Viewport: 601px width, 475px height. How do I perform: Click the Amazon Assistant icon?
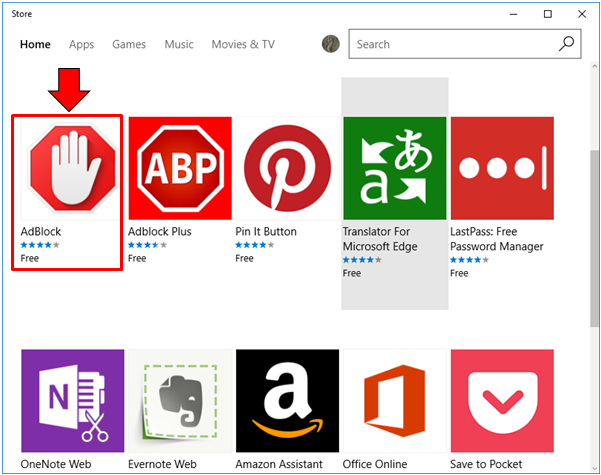(x=287, y=400)
